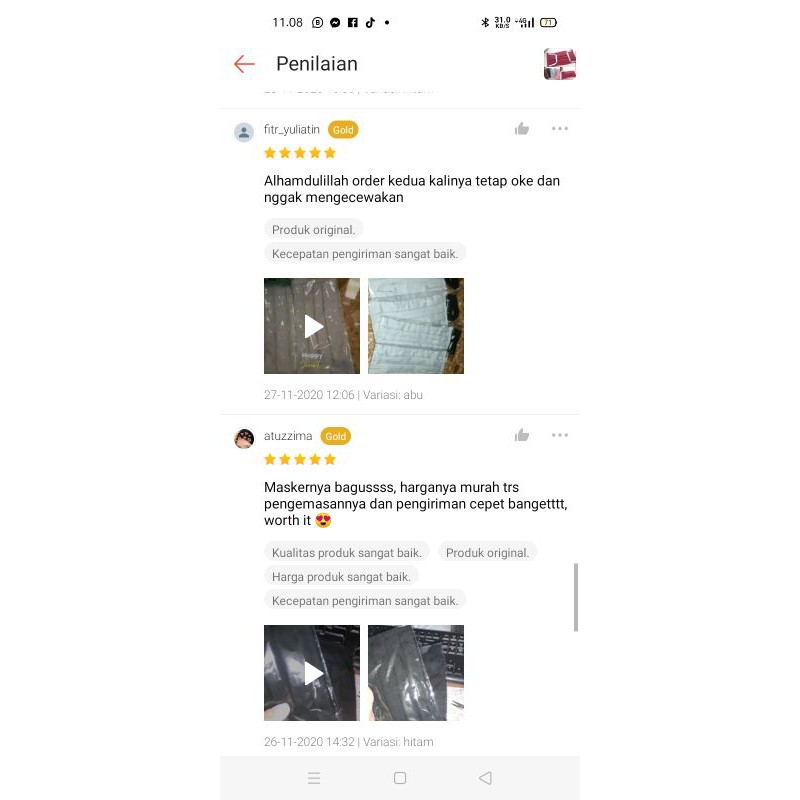
Task: Tap 'Produk original.' tag in first review
Action: 313,230
